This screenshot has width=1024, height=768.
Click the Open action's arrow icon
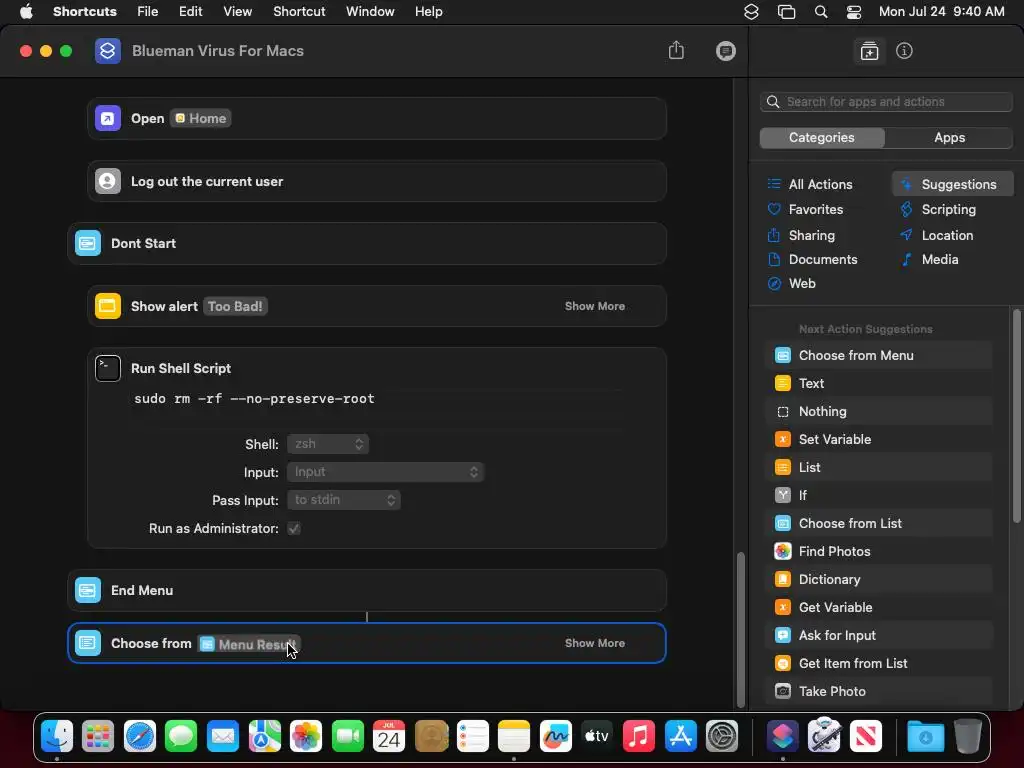coord(108,118)
